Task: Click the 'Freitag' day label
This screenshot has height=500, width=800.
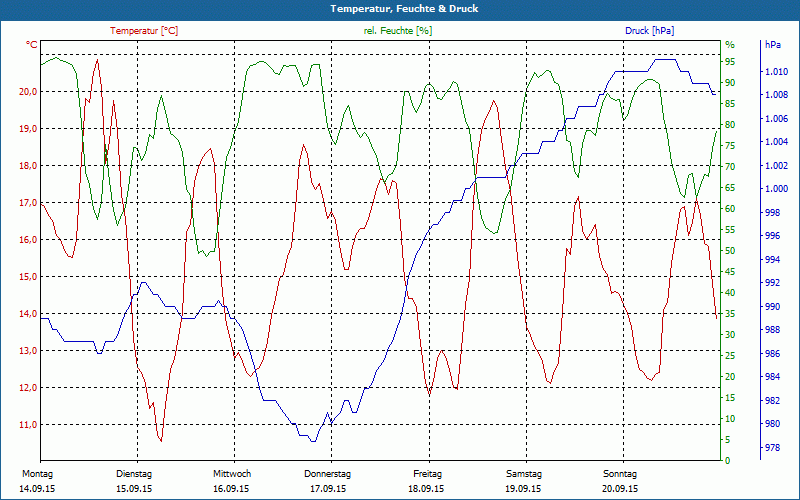Action: pyautogui.click(x=428, y=474)
